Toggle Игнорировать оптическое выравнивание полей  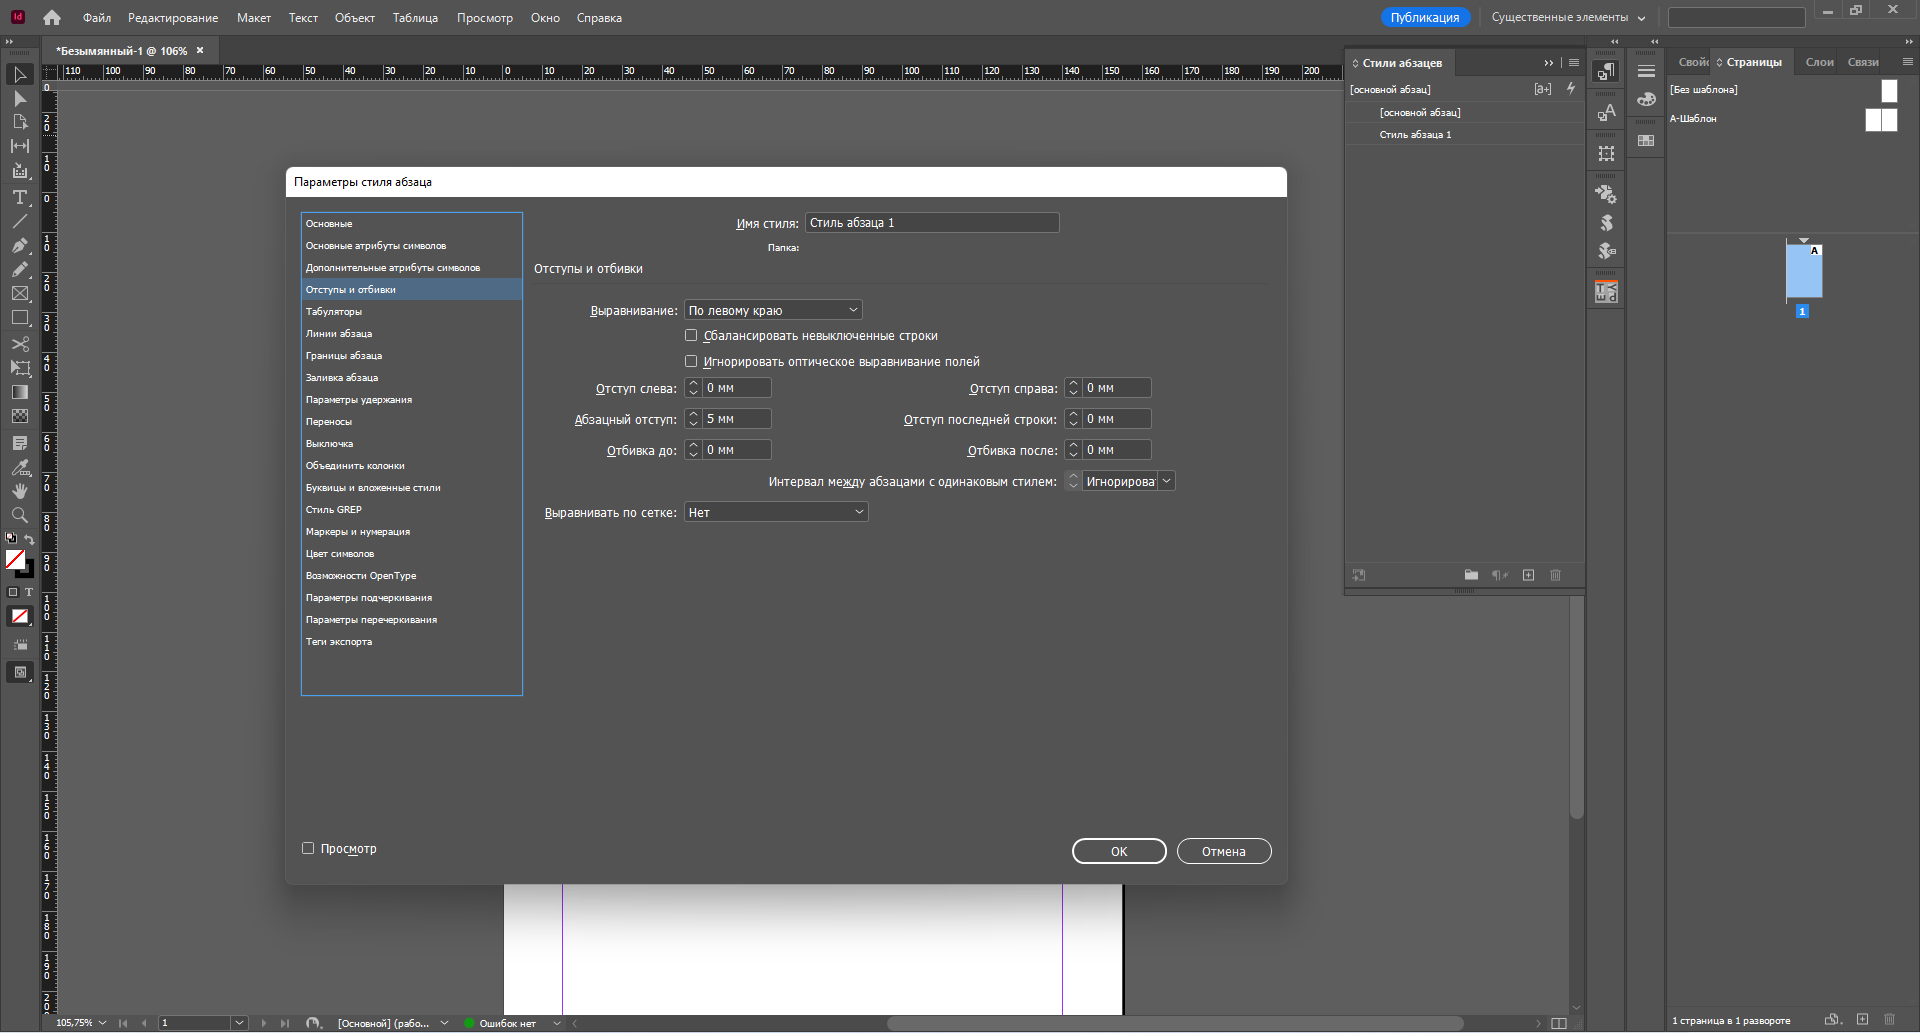point(691,361)
